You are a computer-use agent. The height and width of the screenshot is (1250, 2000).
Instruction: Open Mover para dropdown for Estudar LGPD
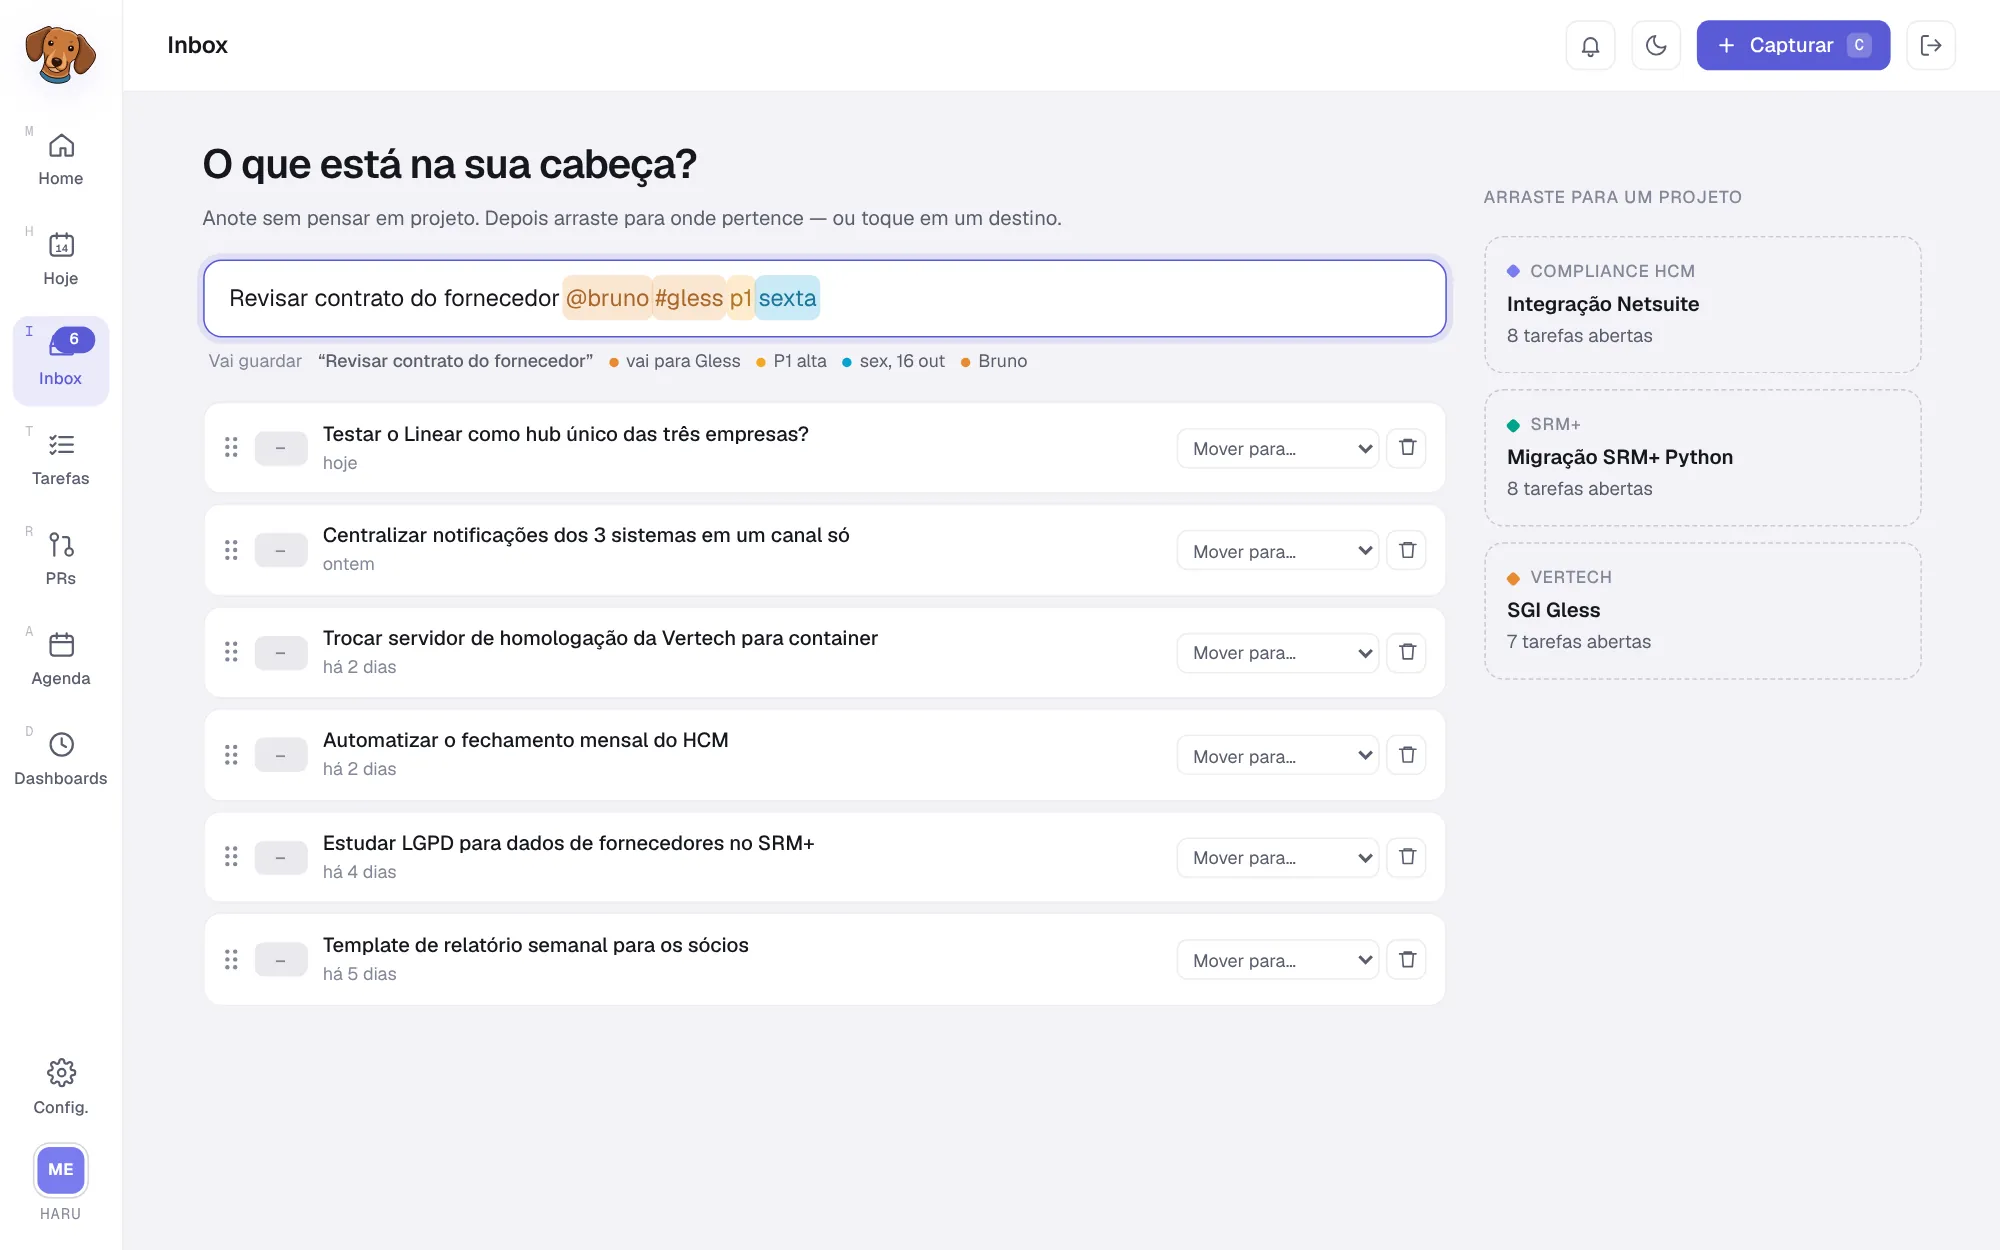1278,858
